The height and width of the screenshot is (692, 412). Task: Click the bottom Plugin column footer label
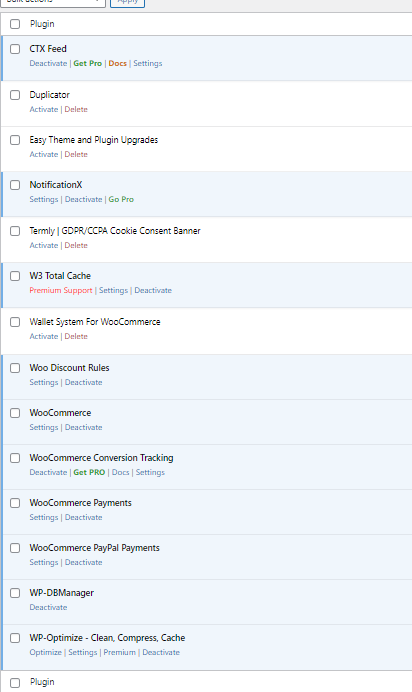point(42,682)
